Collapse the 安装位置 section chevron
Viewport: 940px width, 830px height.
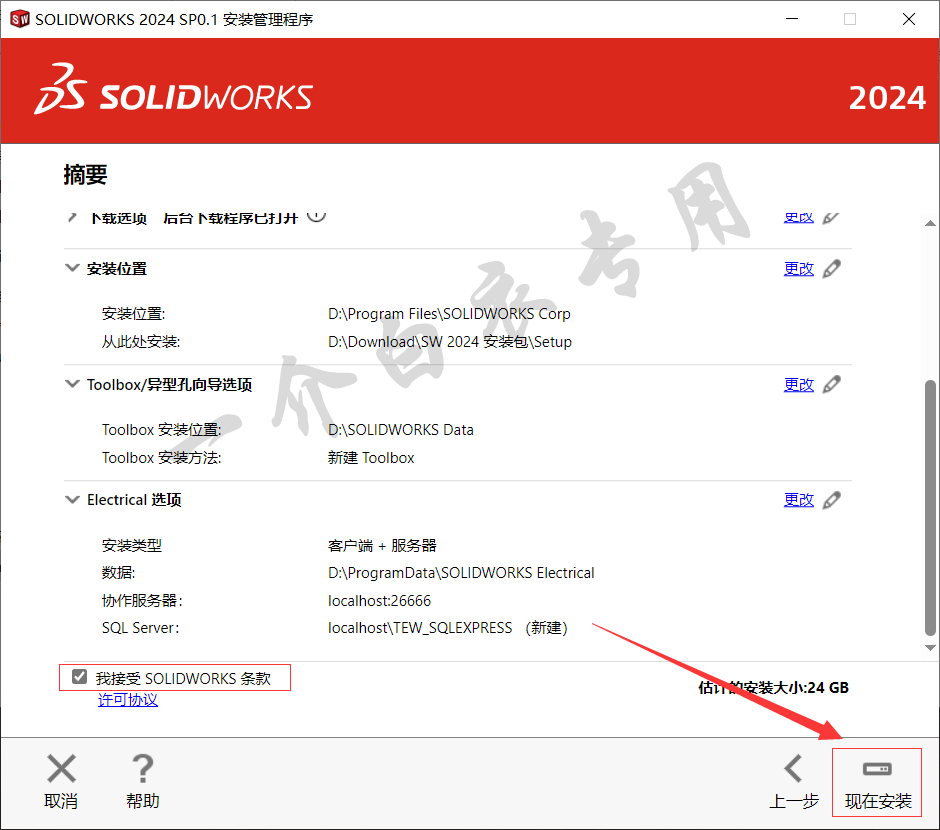[x=72, y=268]
